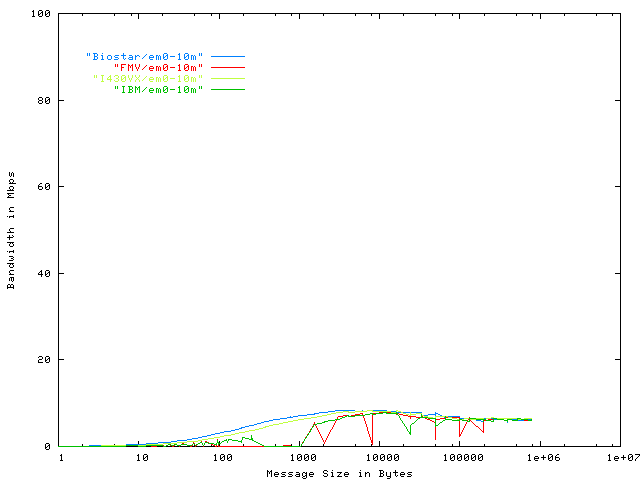Click the x-axis label 1
The width and height of the screenshot is (640, 480).
point(61,458)
